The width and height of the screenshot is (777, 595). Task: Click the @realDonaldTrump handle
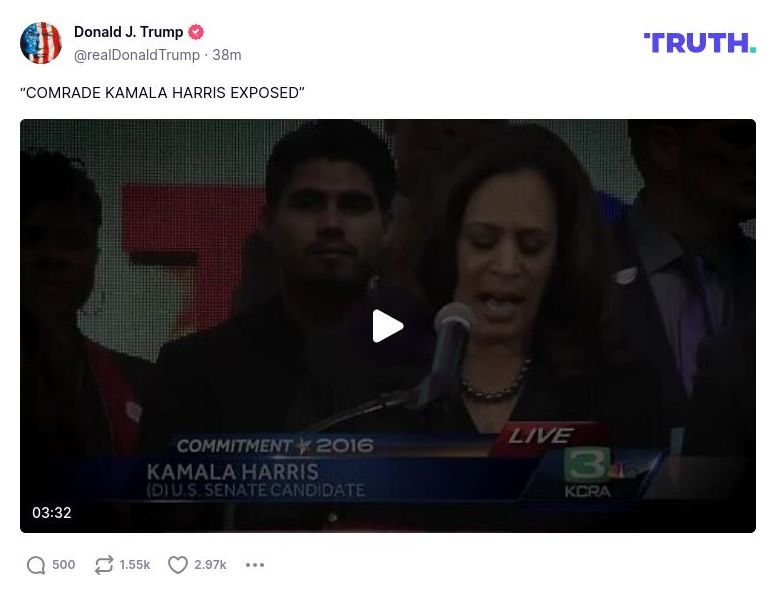(137, 55)
